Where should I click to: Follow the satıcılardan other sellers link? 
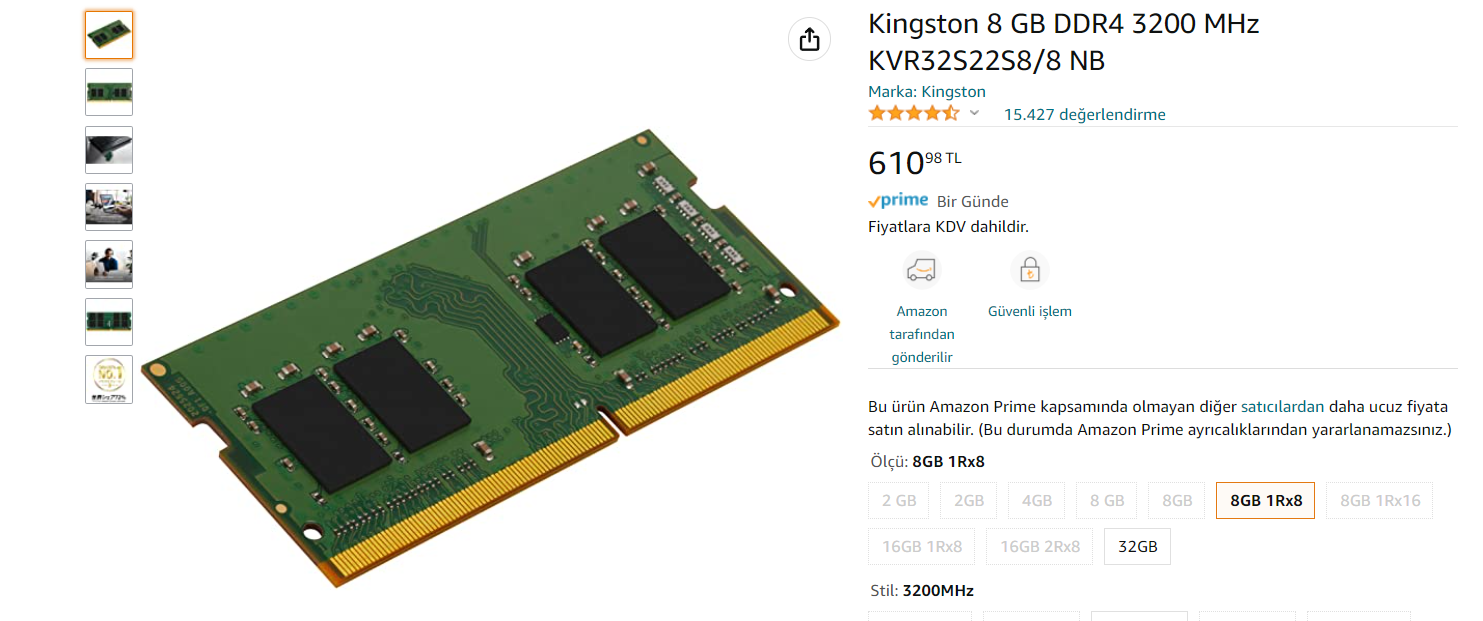pyautogui.click(x=1282, y=407)
